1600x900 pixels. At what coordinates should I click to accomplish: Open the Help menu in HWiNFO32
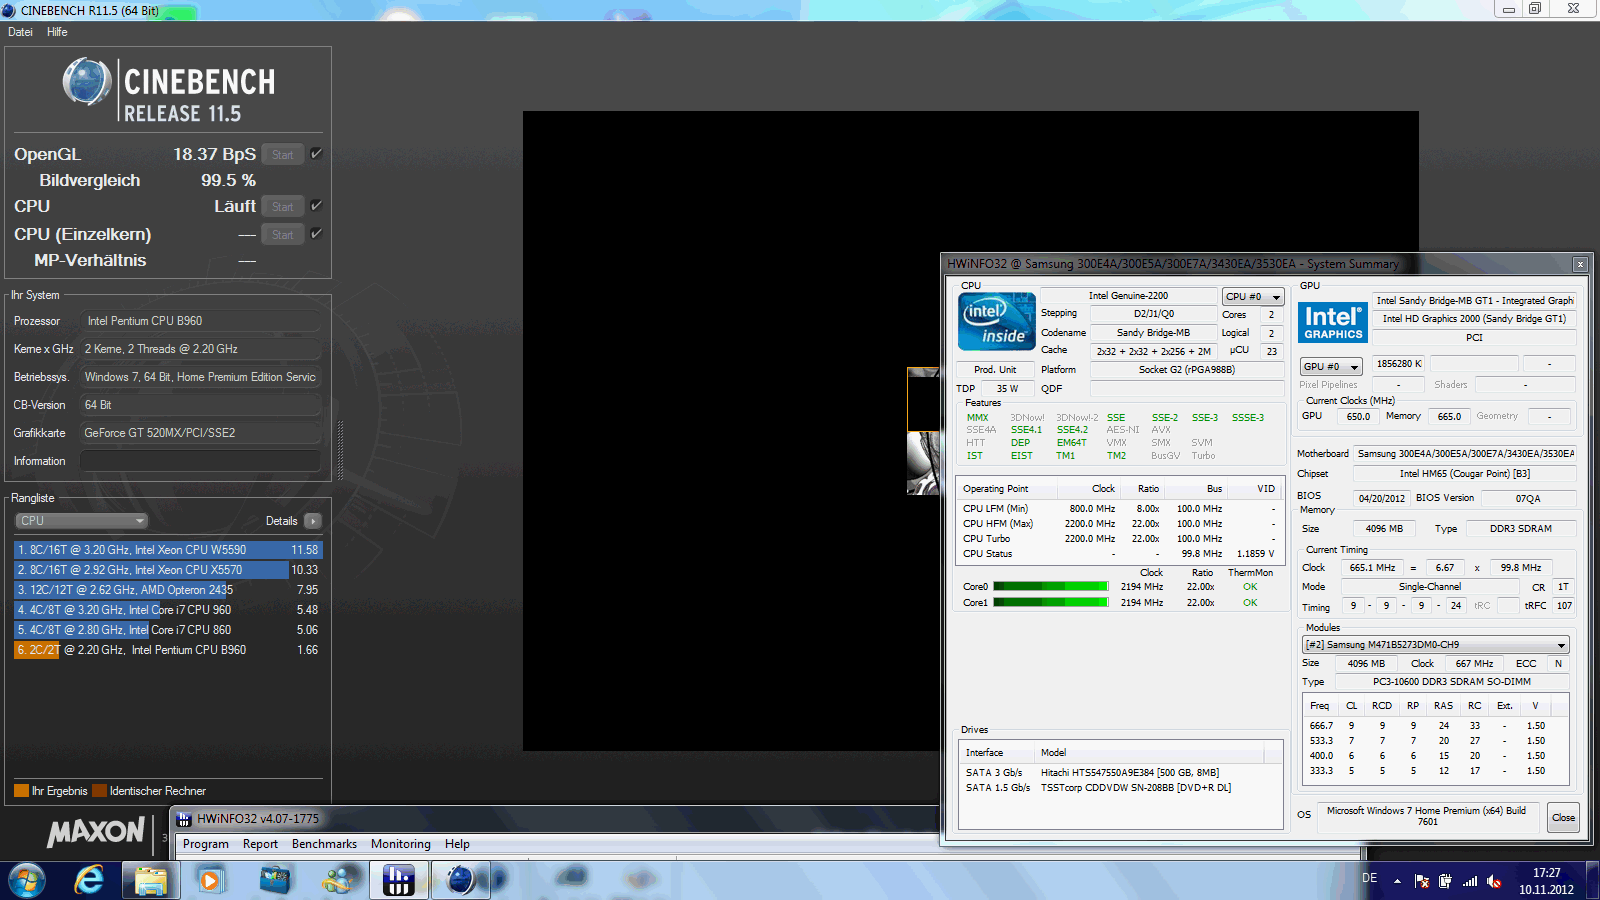pos(457,844)
